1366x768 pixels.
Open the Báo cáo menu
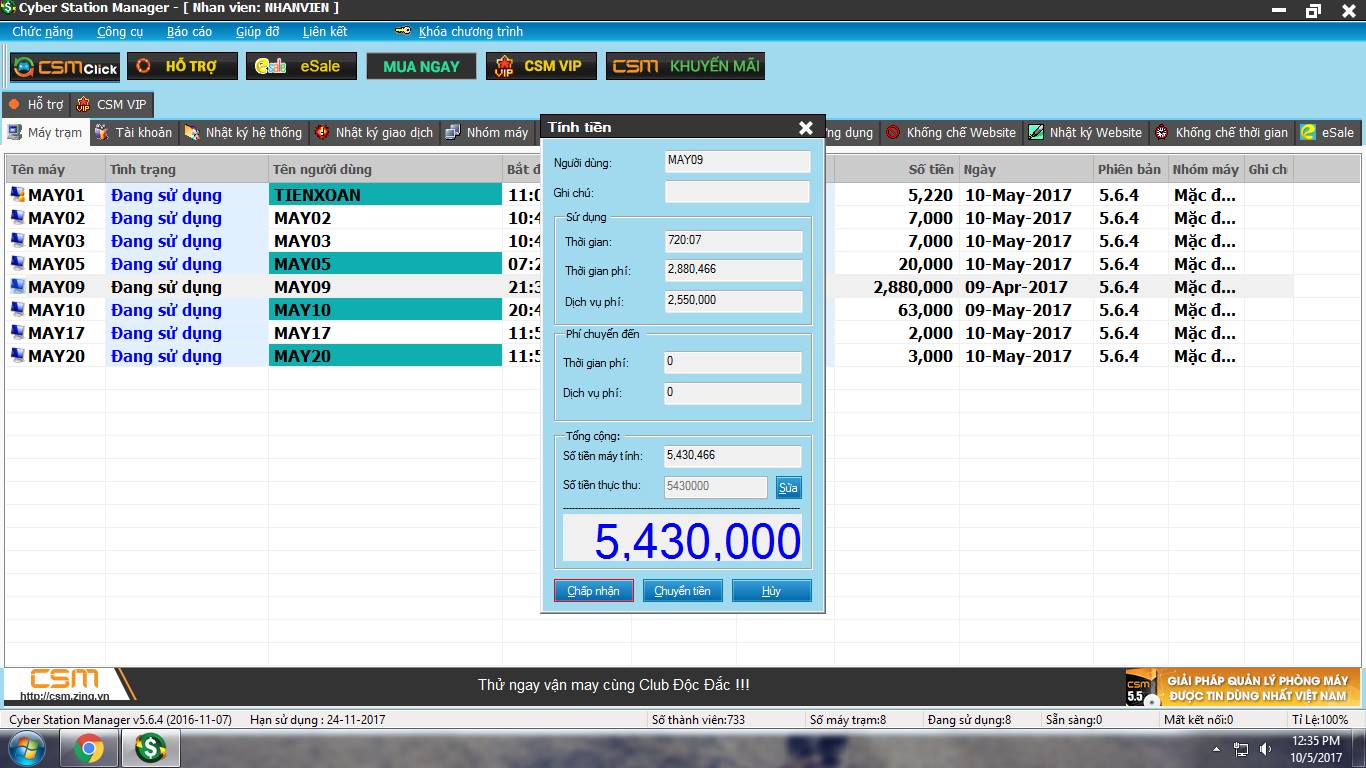pyautogui.click(x=189, y=32)
